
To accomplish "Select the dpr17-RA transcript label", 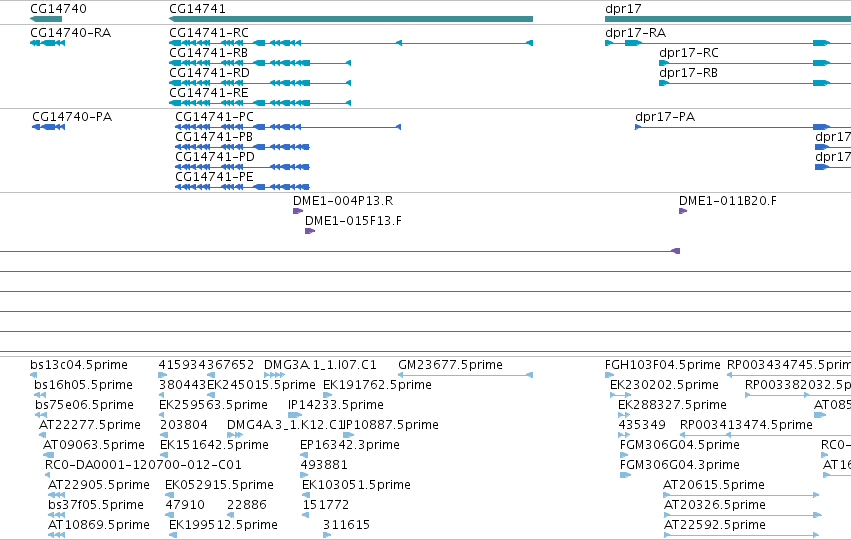I will 636,33.
